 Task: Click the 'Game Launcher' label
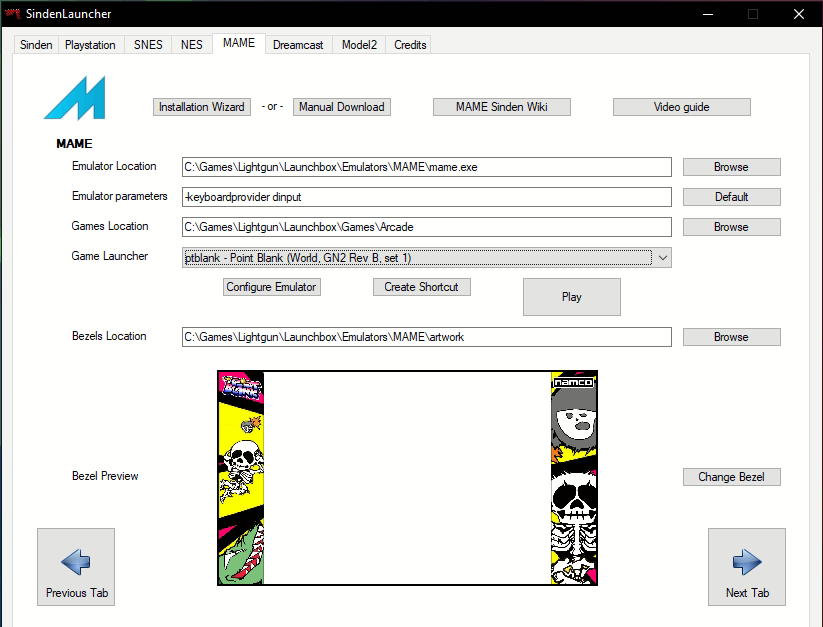point(110,256)
